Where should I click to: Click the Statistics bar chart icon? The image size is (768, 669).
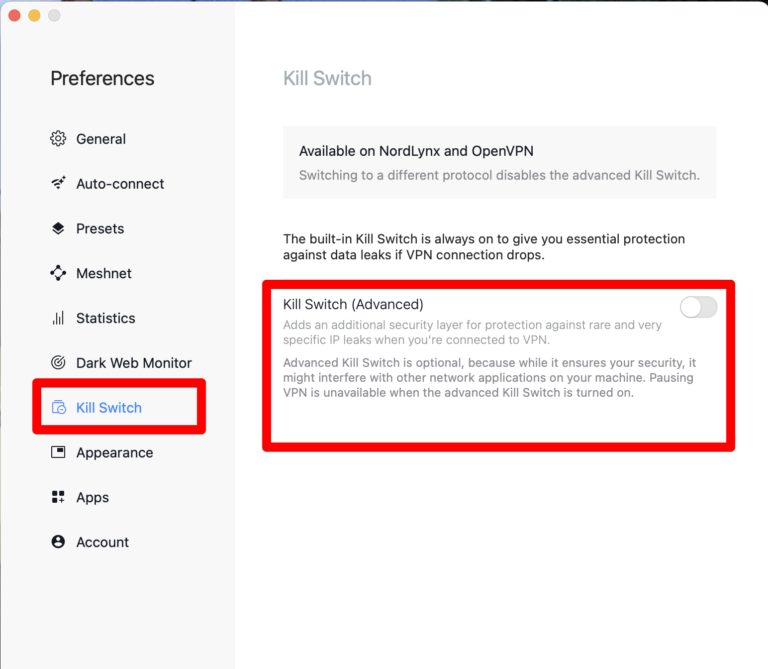[58, 318]
